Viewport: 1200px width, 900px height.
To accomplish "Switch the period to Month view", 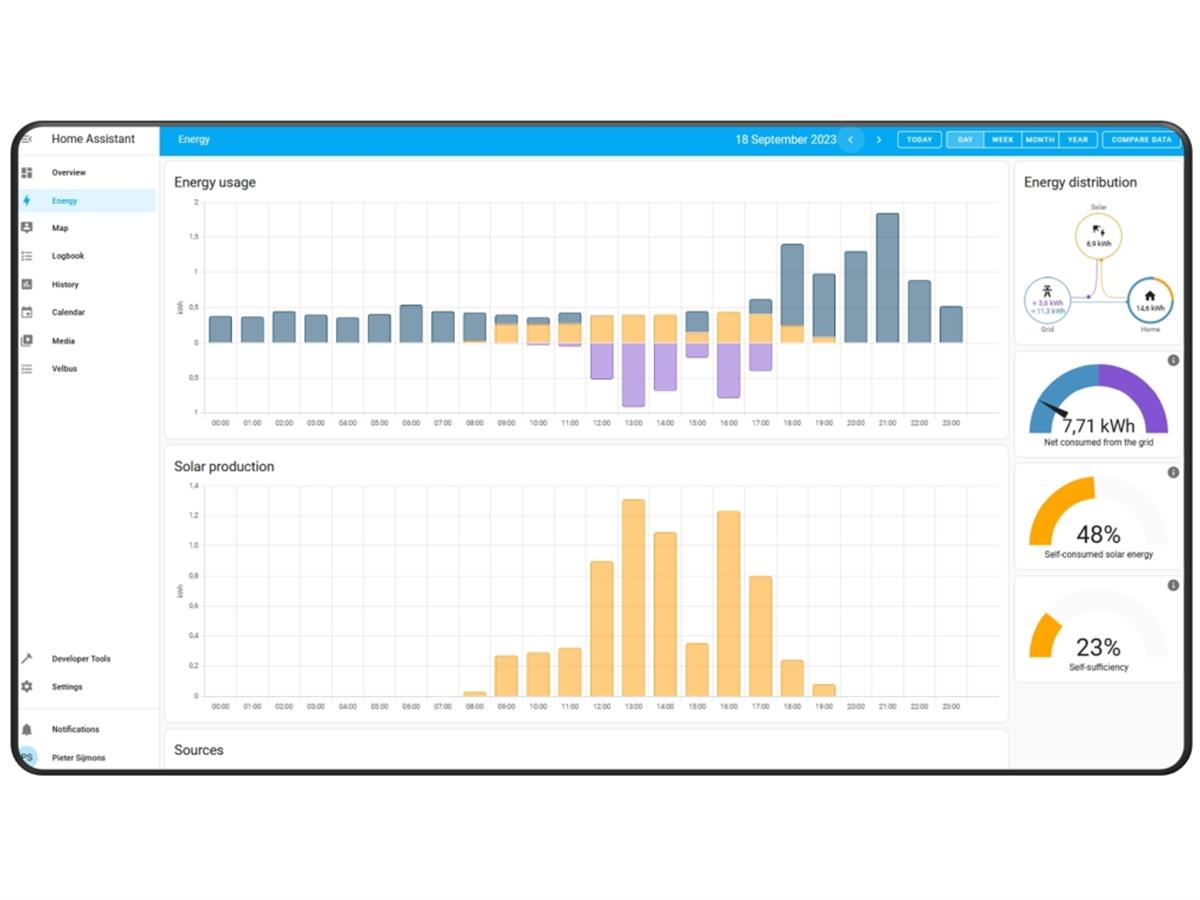I will pyautogui.click(x=1039, y=140).
